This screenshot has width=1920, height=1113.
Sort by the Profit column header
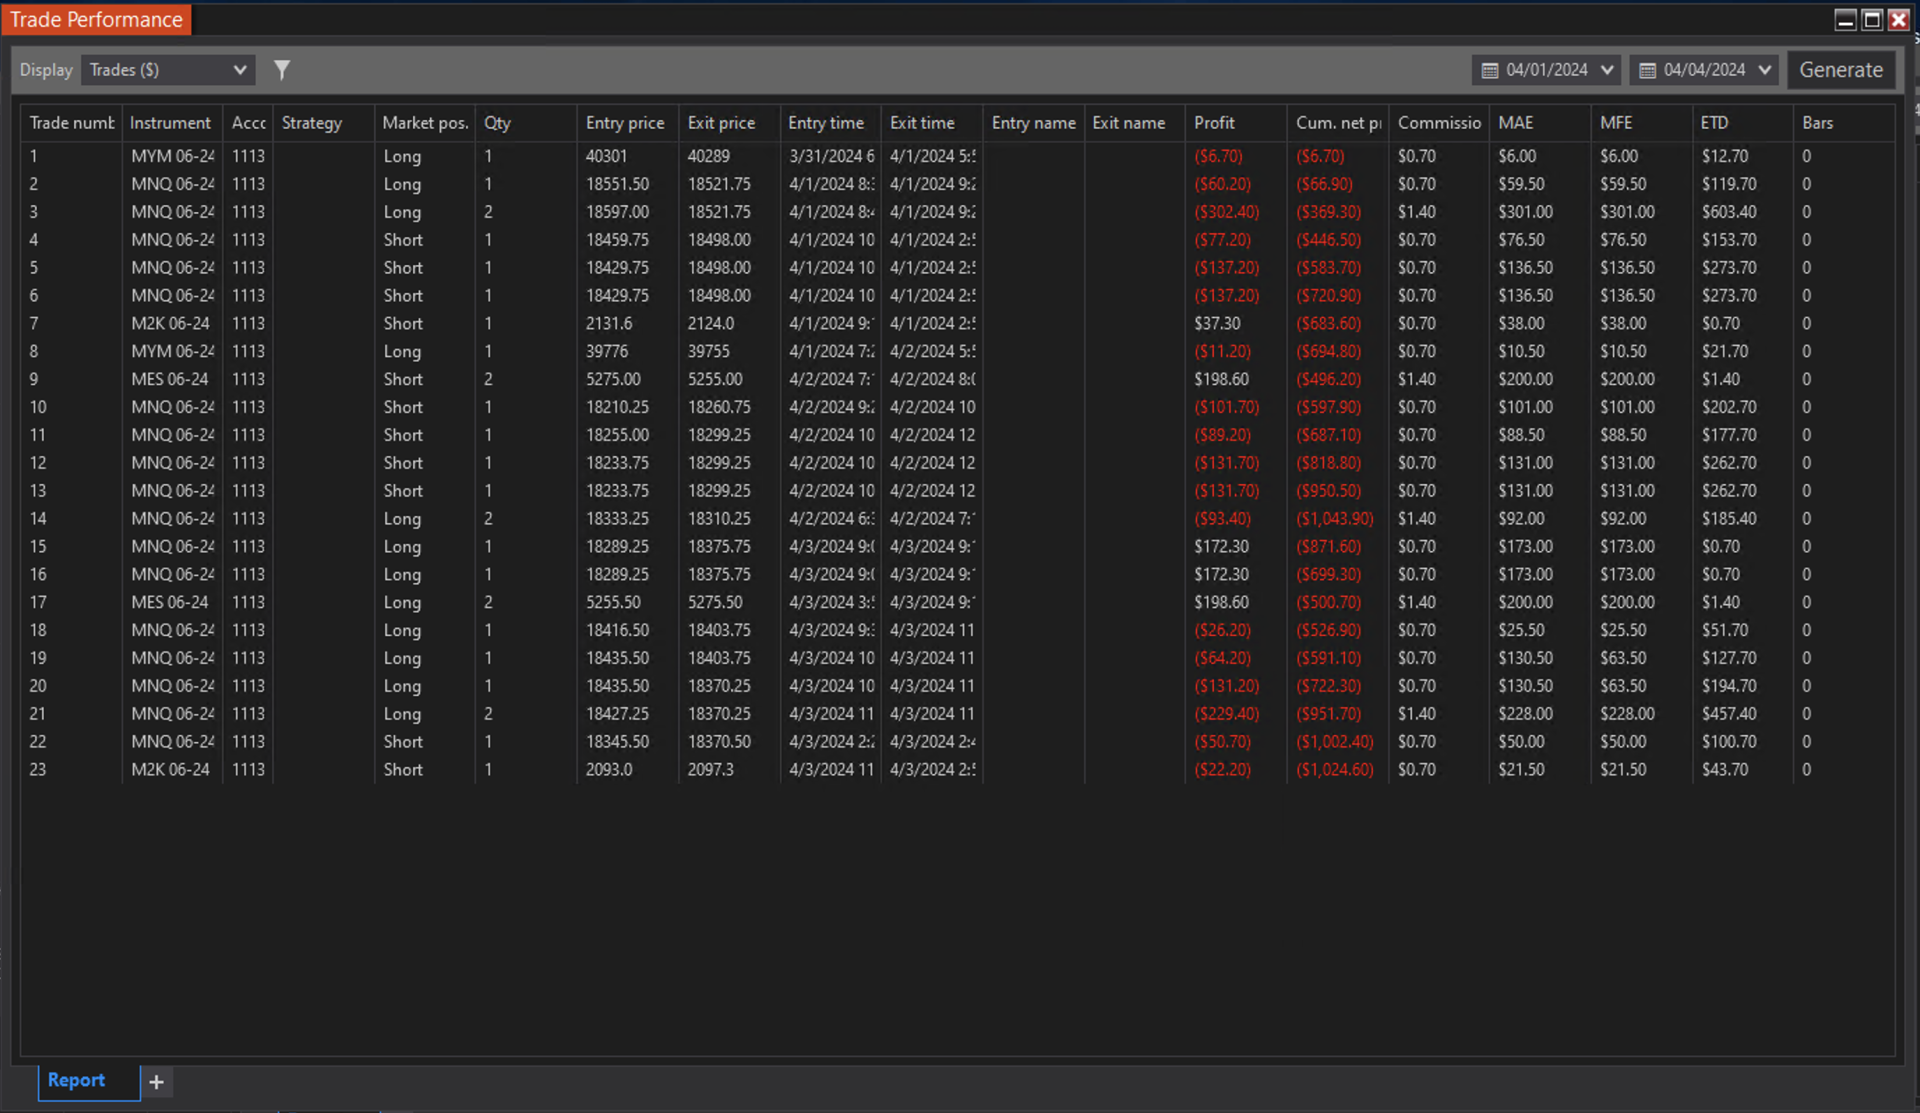coord(1214,123)
